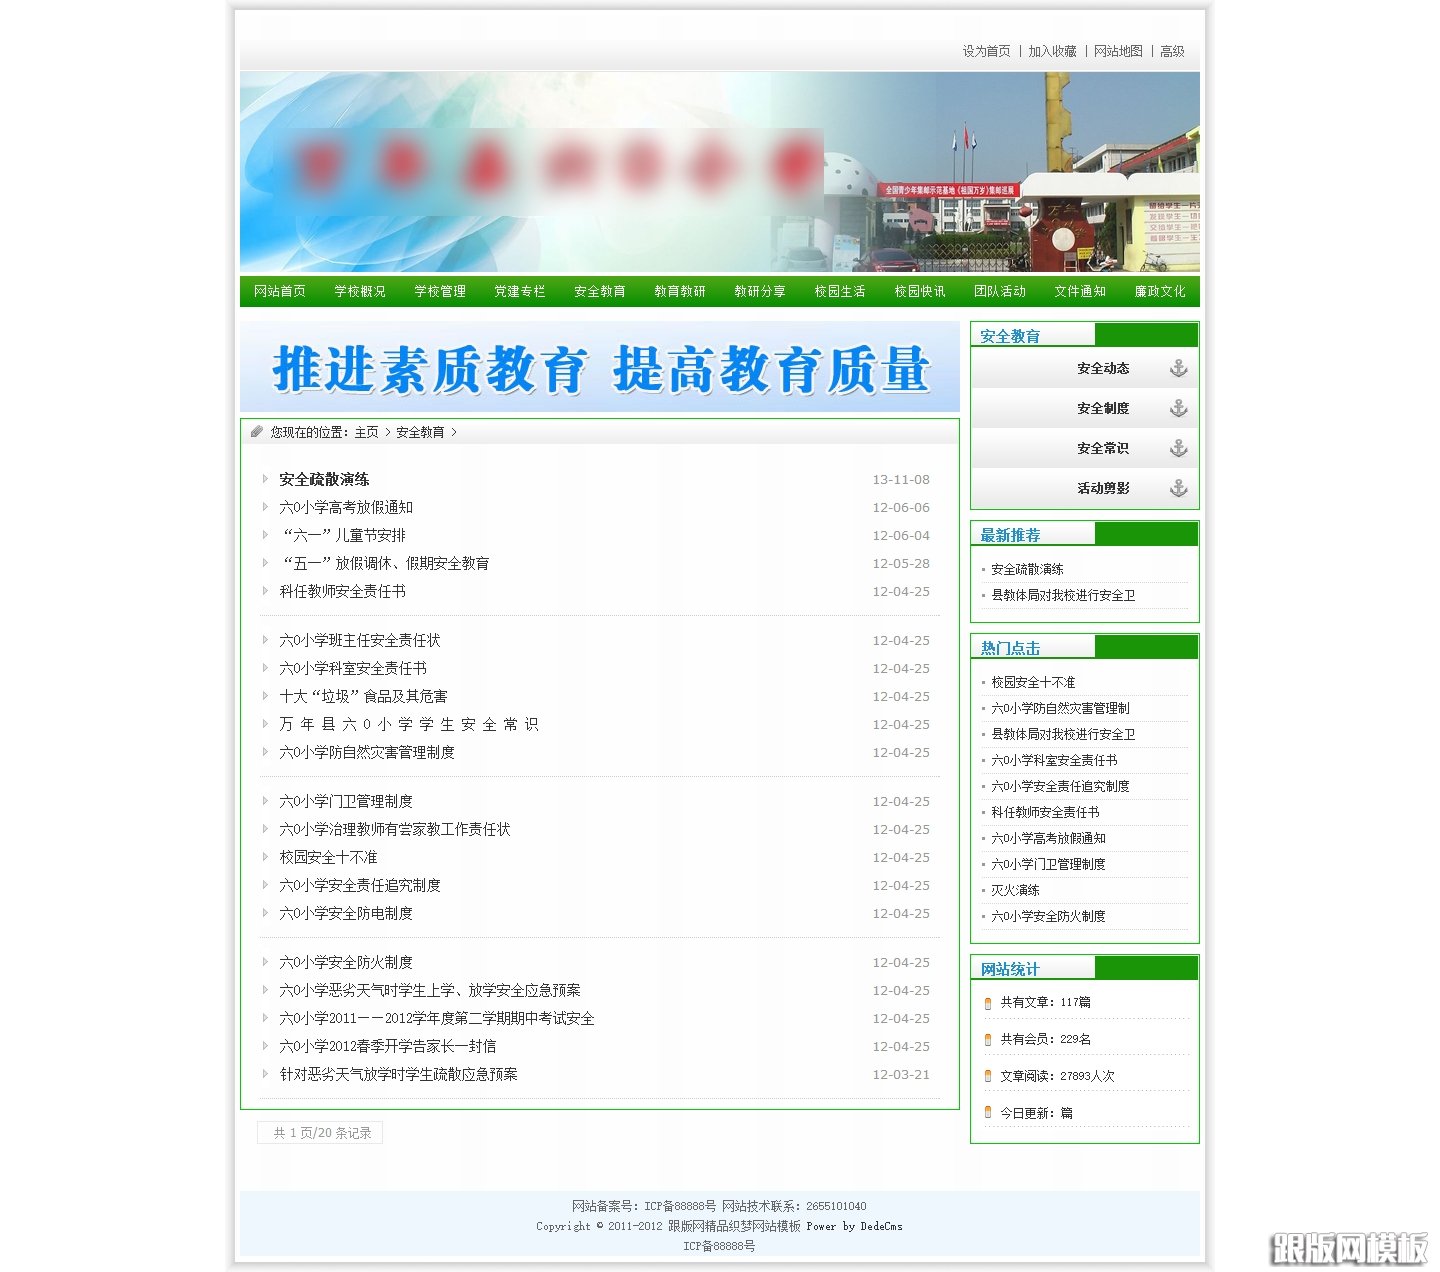The height and width of the screenshot is (1272, 1440).
Task: Open 六0小学门卫管理制度 in main list
Action: pyautogui.click(x=346, y=801)
